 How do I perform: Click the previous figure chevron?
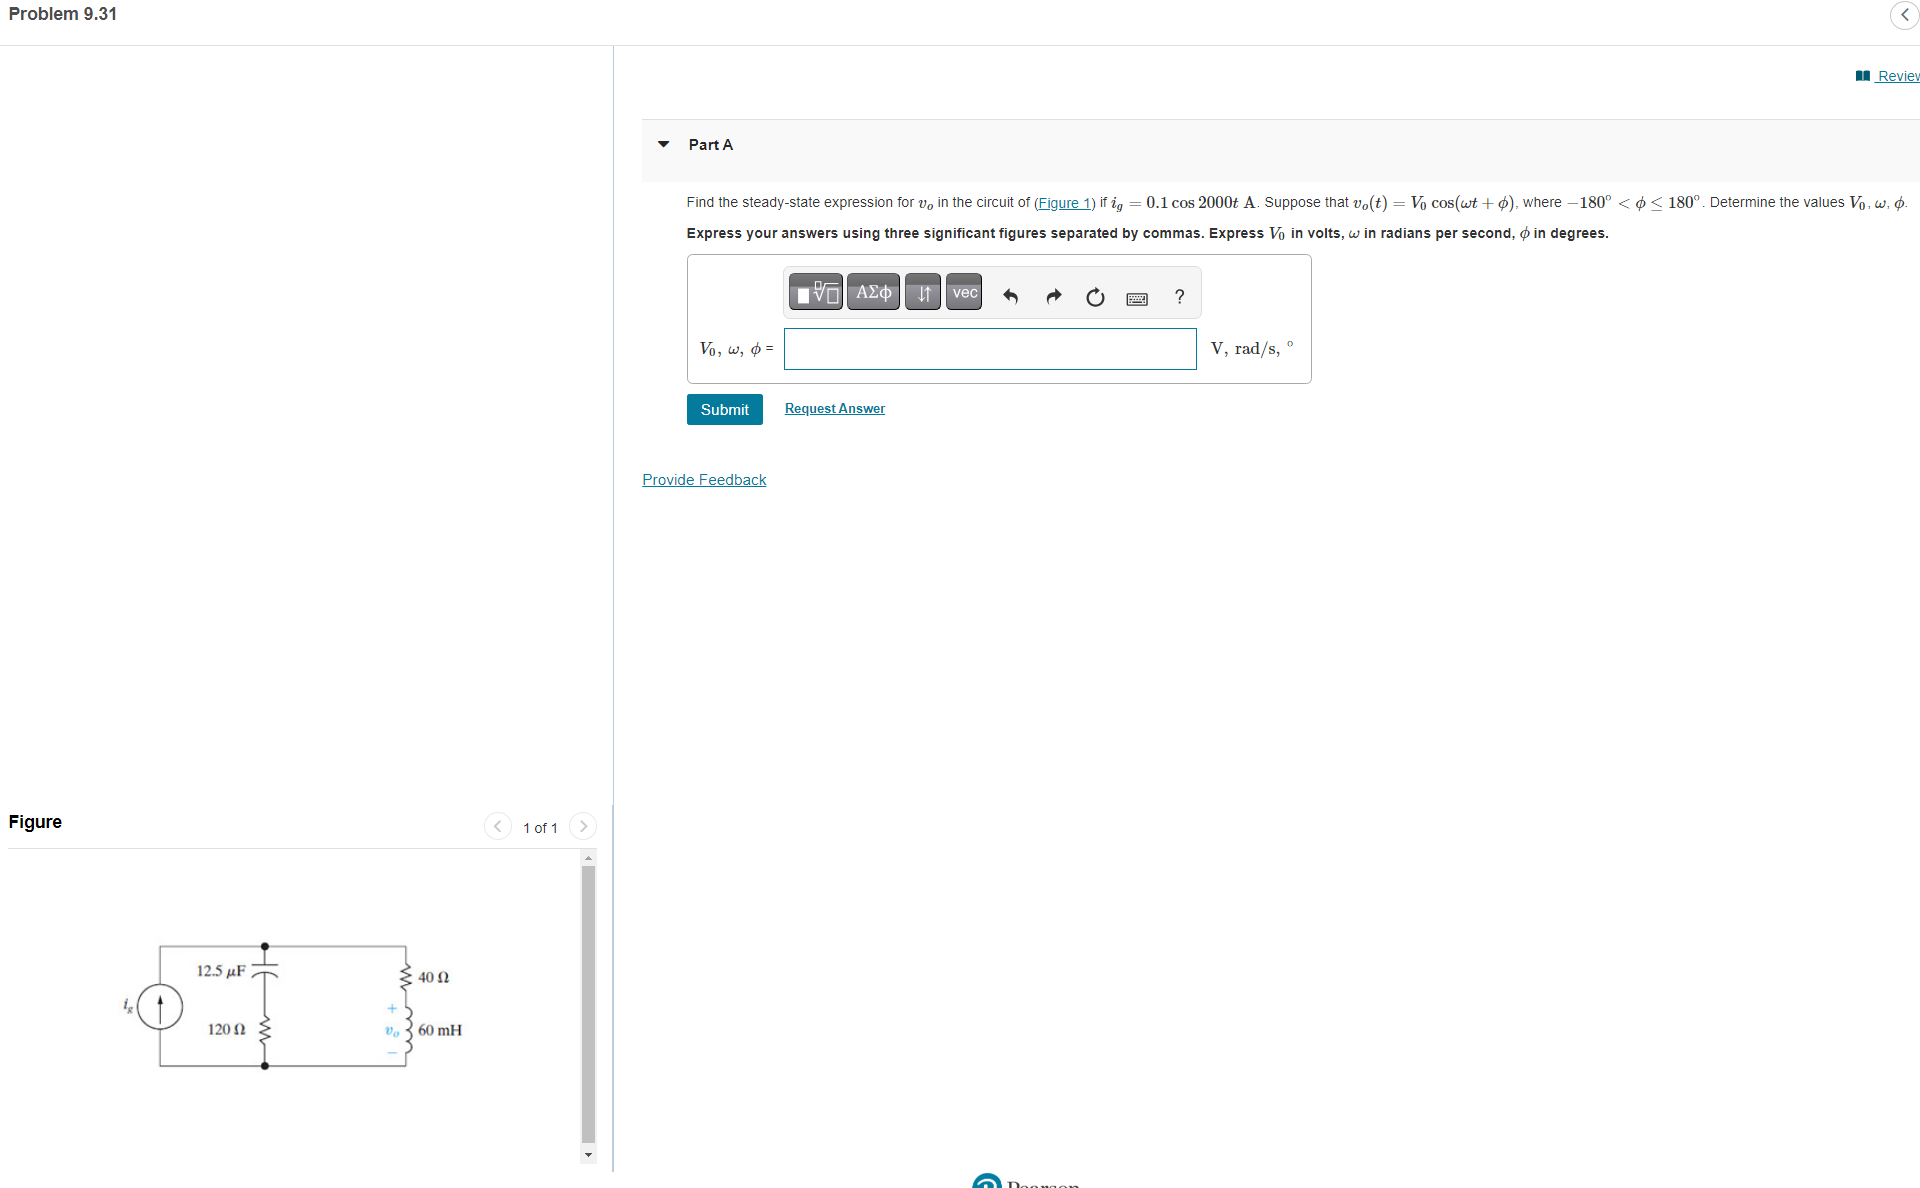point(497,826)
